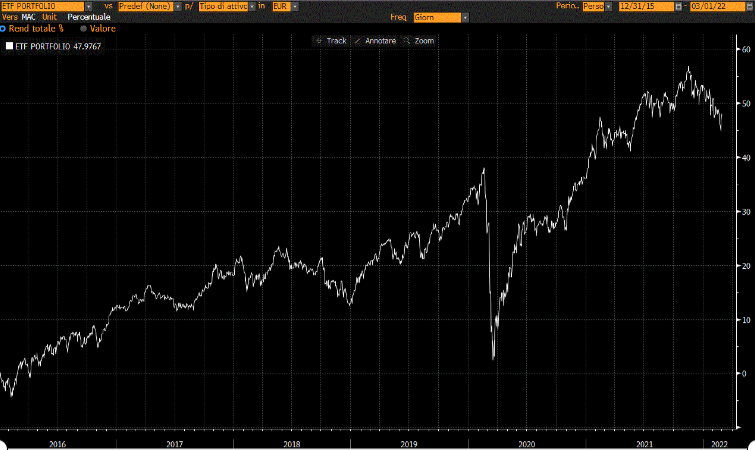Click the Percentuale unit label
Image resolution: width=755 pixels, height=450 pixels.
point(89,18)
